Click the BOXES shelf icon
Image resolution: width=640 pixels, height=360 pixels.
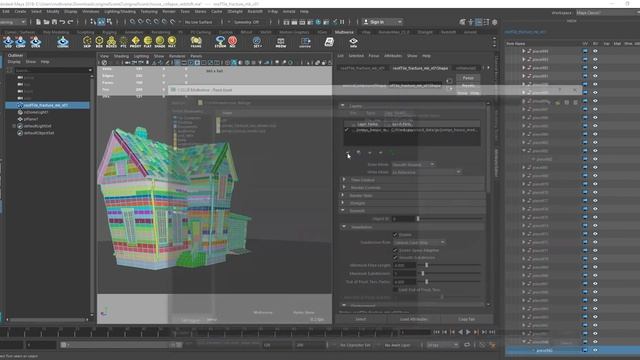[111, 42]
